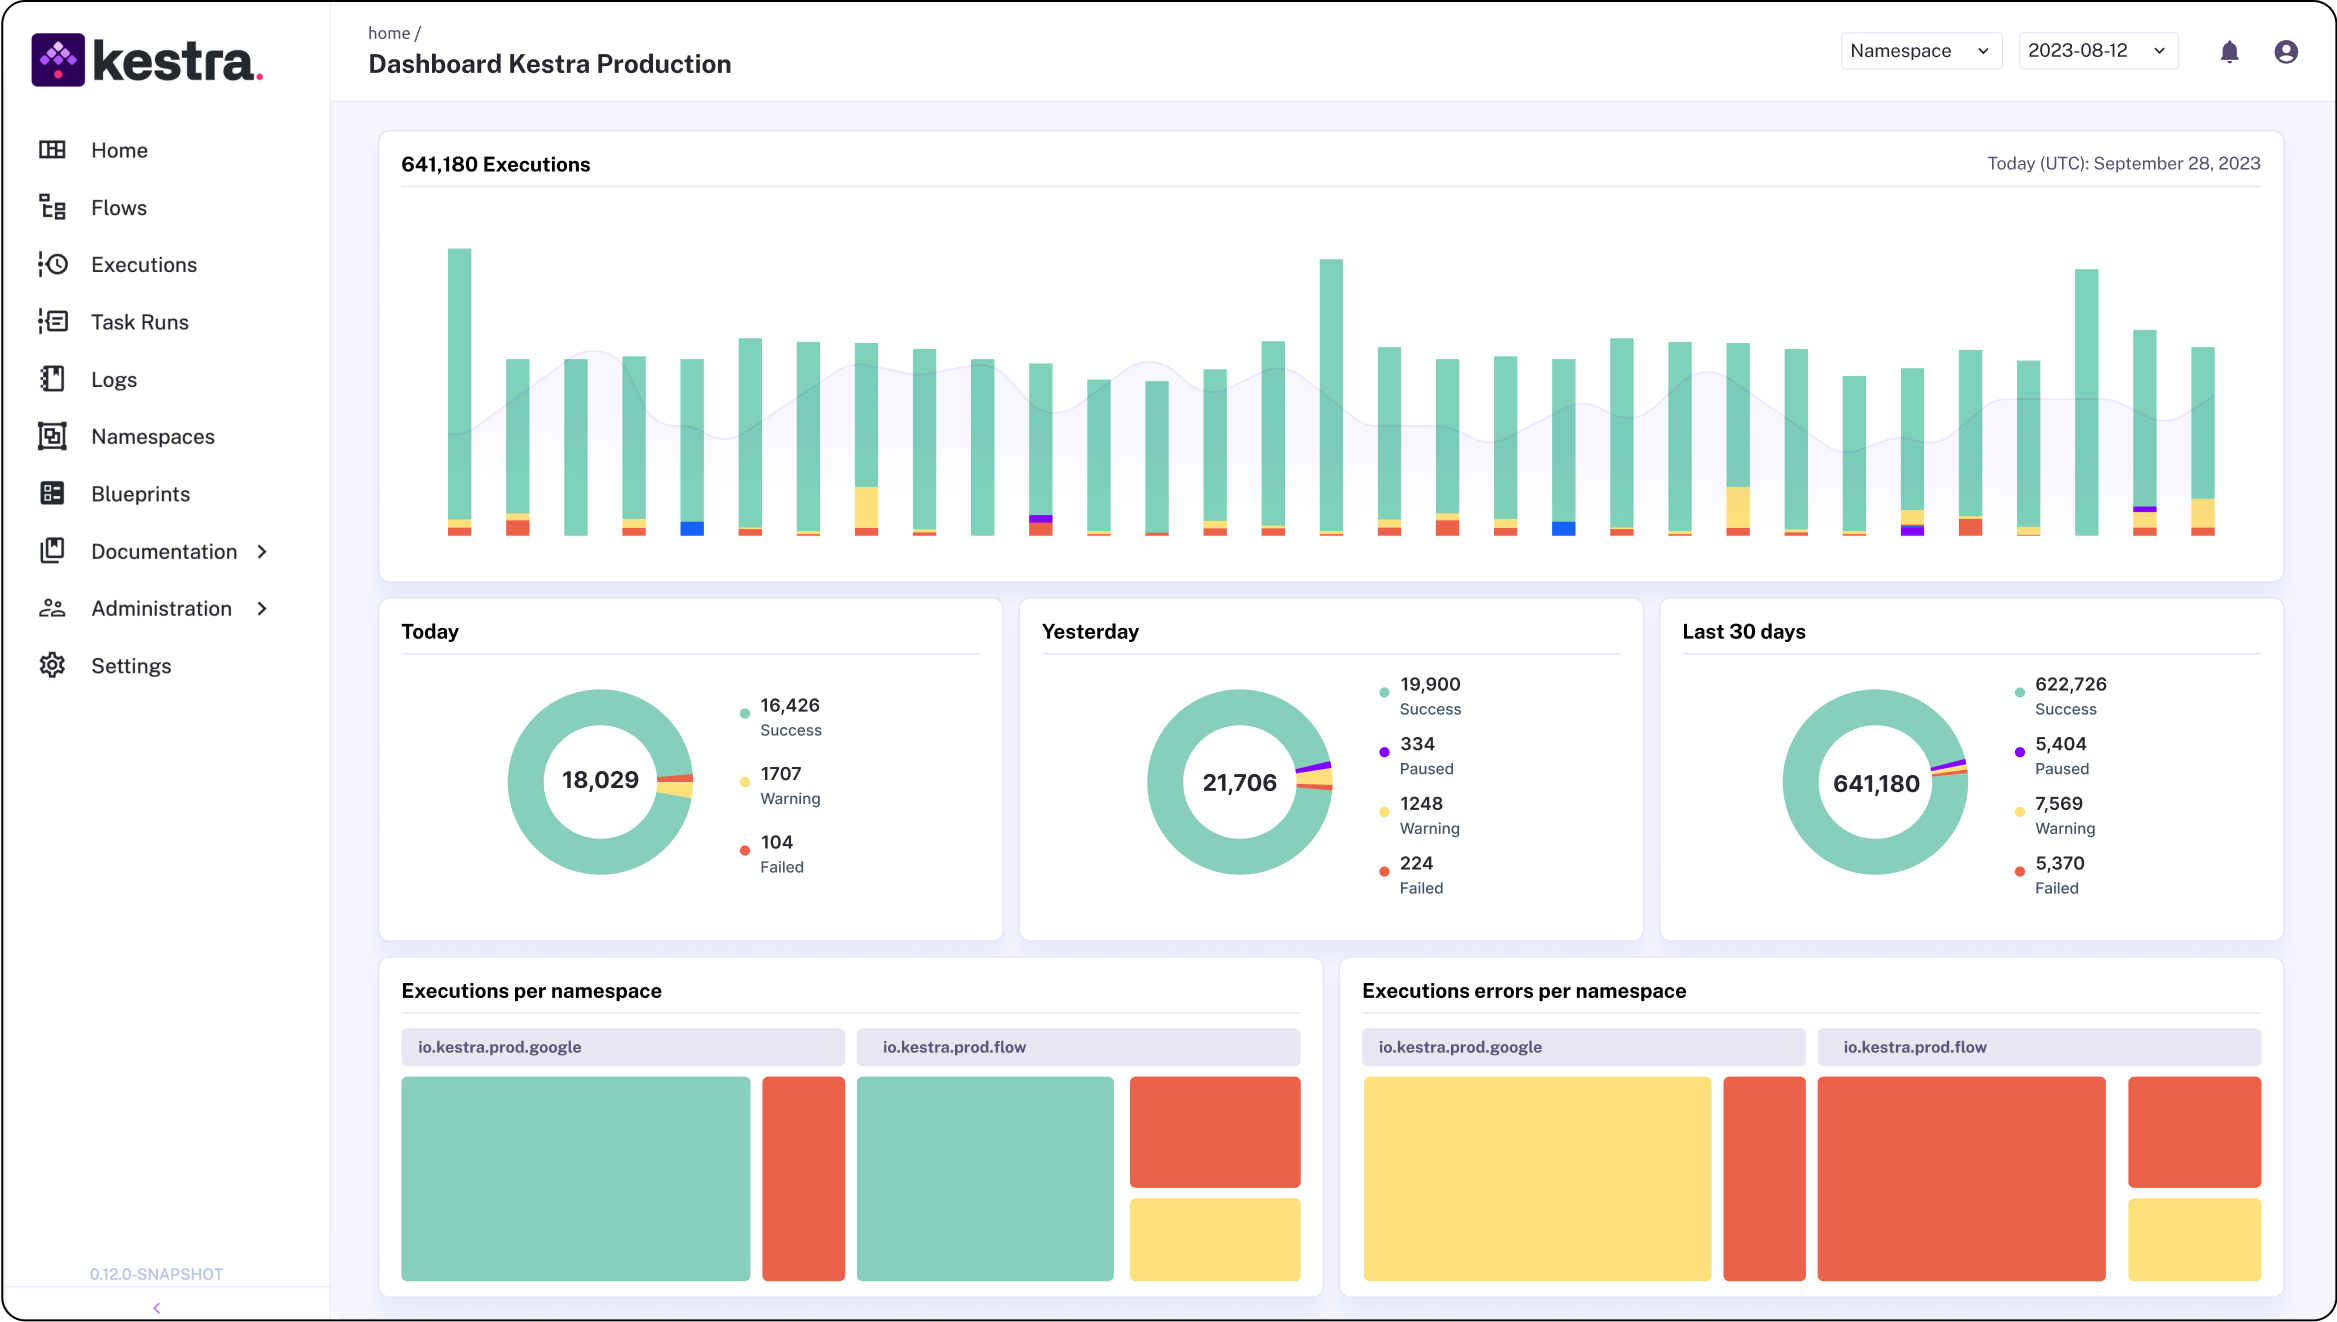Click the notifications bell icon
This screenshot has height=1322, width=2337.
2229,52
